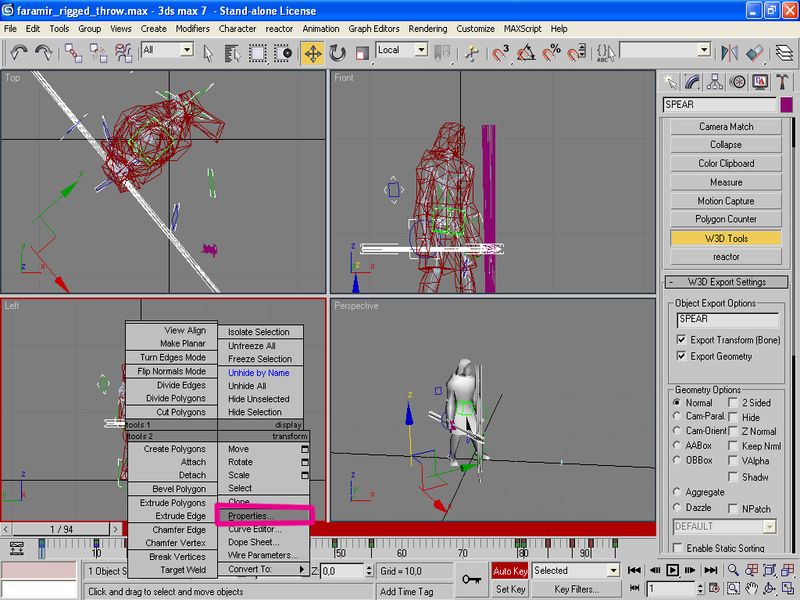Activate the Unlink Selection tool

click(98, 53)
